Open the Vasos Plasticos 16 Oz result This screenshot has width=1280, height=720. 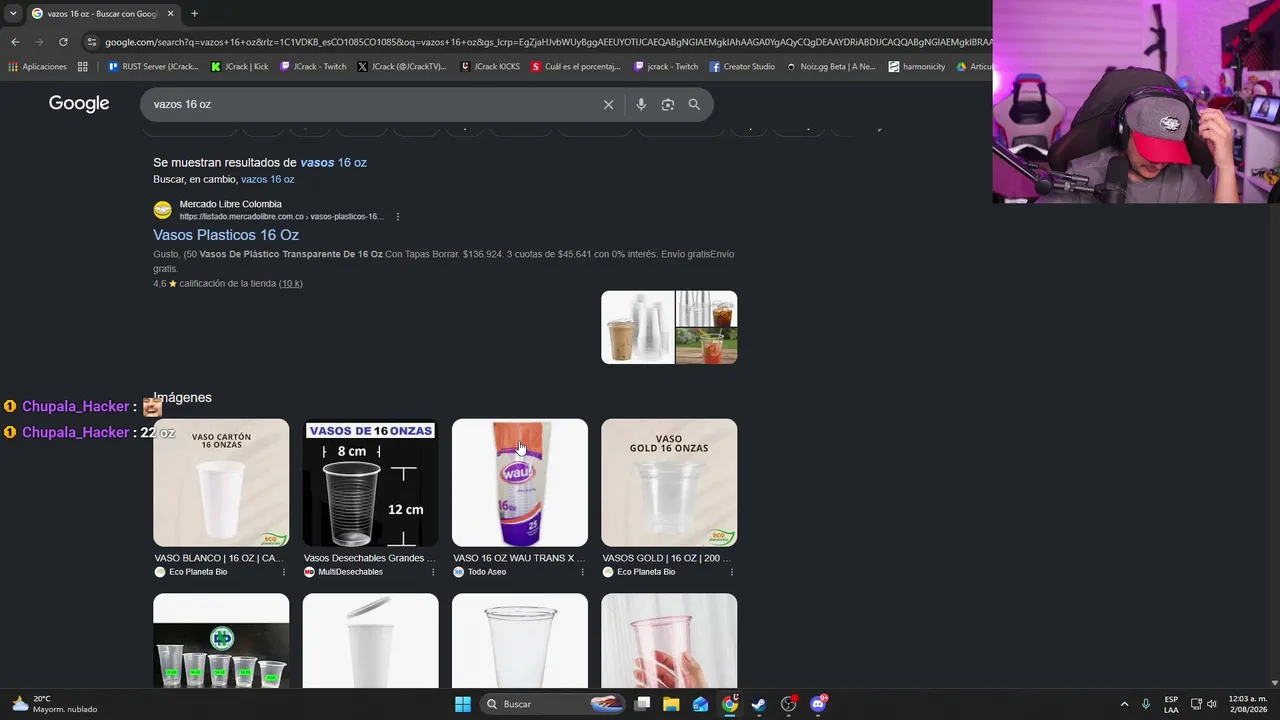pyautogui.click(x=226, y=235)
